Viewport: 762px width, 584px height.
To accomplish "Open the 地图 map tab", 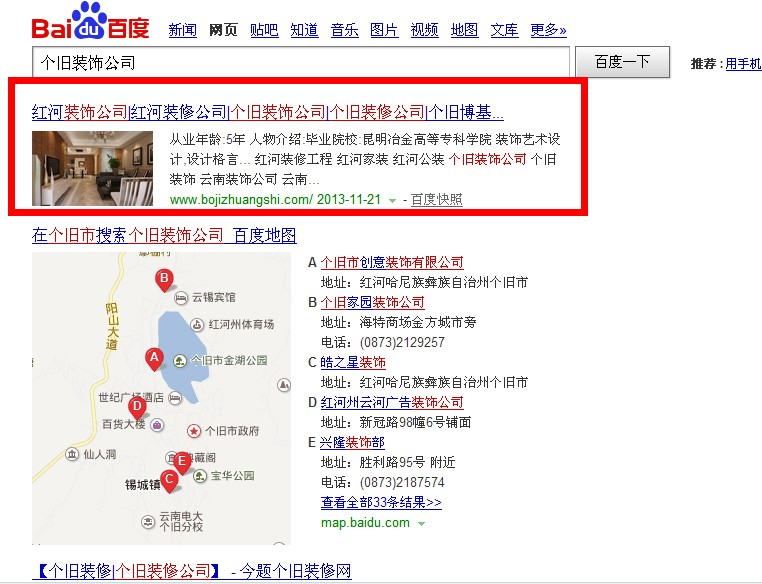I will pos(464,30).
